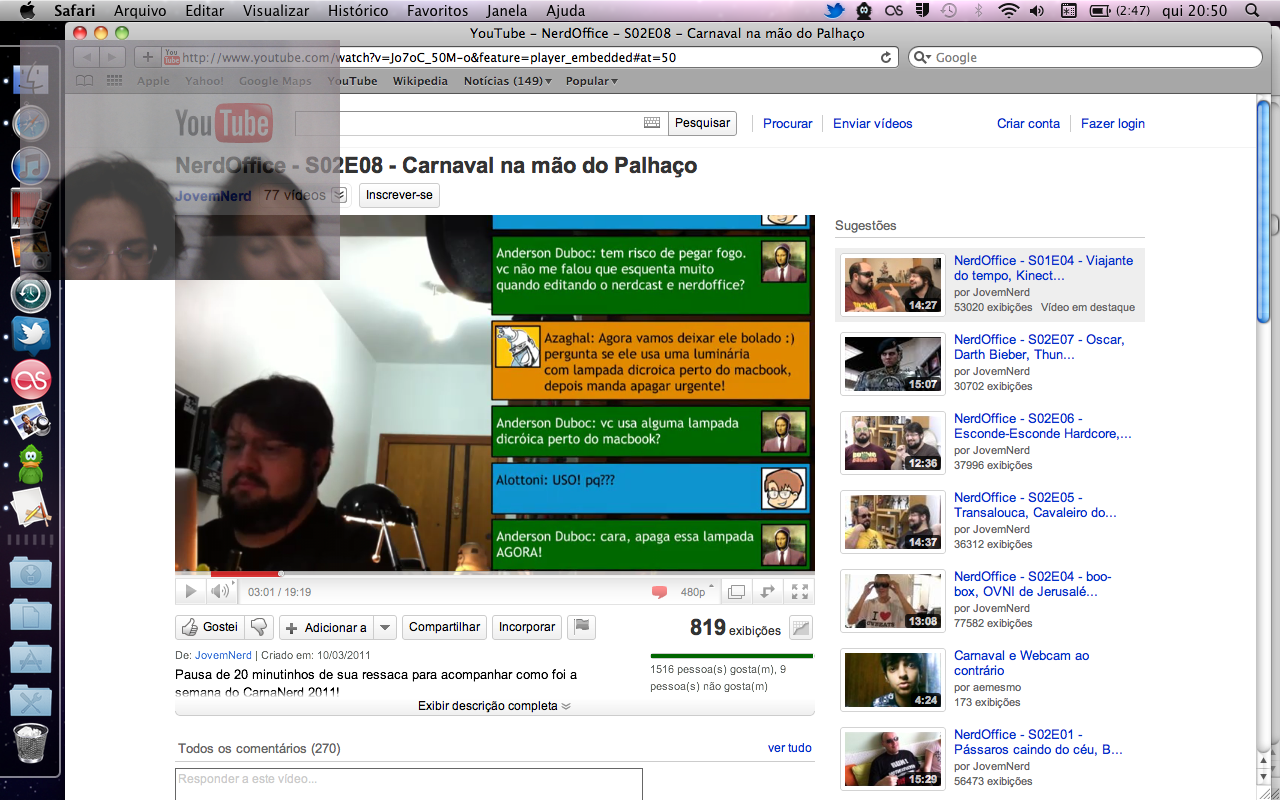Click the Wi-Fi status icon
The width and height of the screenshot is (1280, 800).
[1009, 11]
